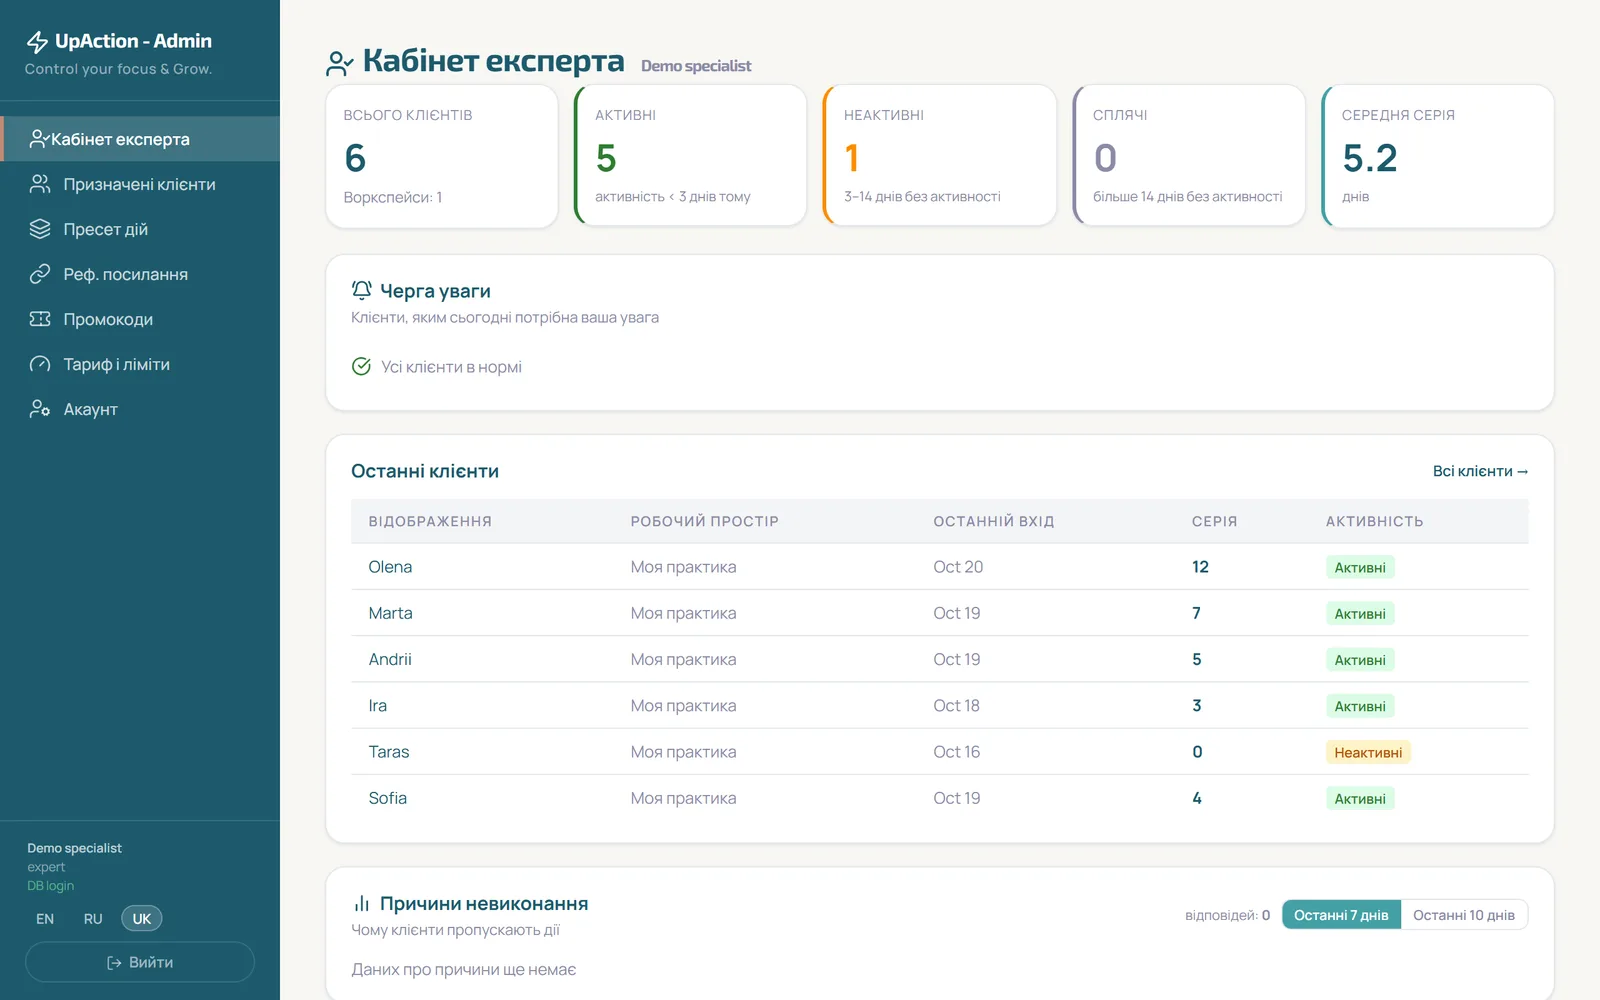Click the bar chart icon near Причини невиконання
The image size is (1600, 1000).
pos(362,904)
